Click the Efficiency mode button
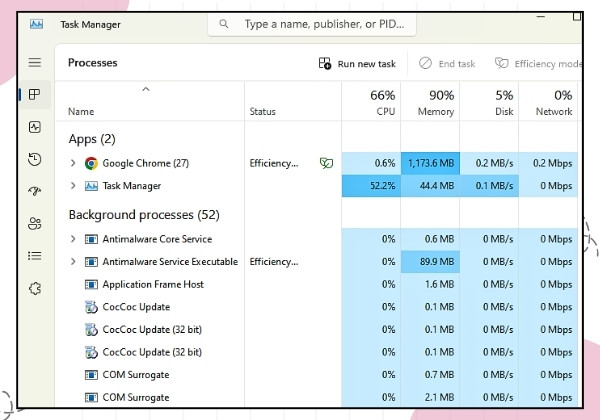The height and width of the screenshot is (420, 600). point(538,63)
